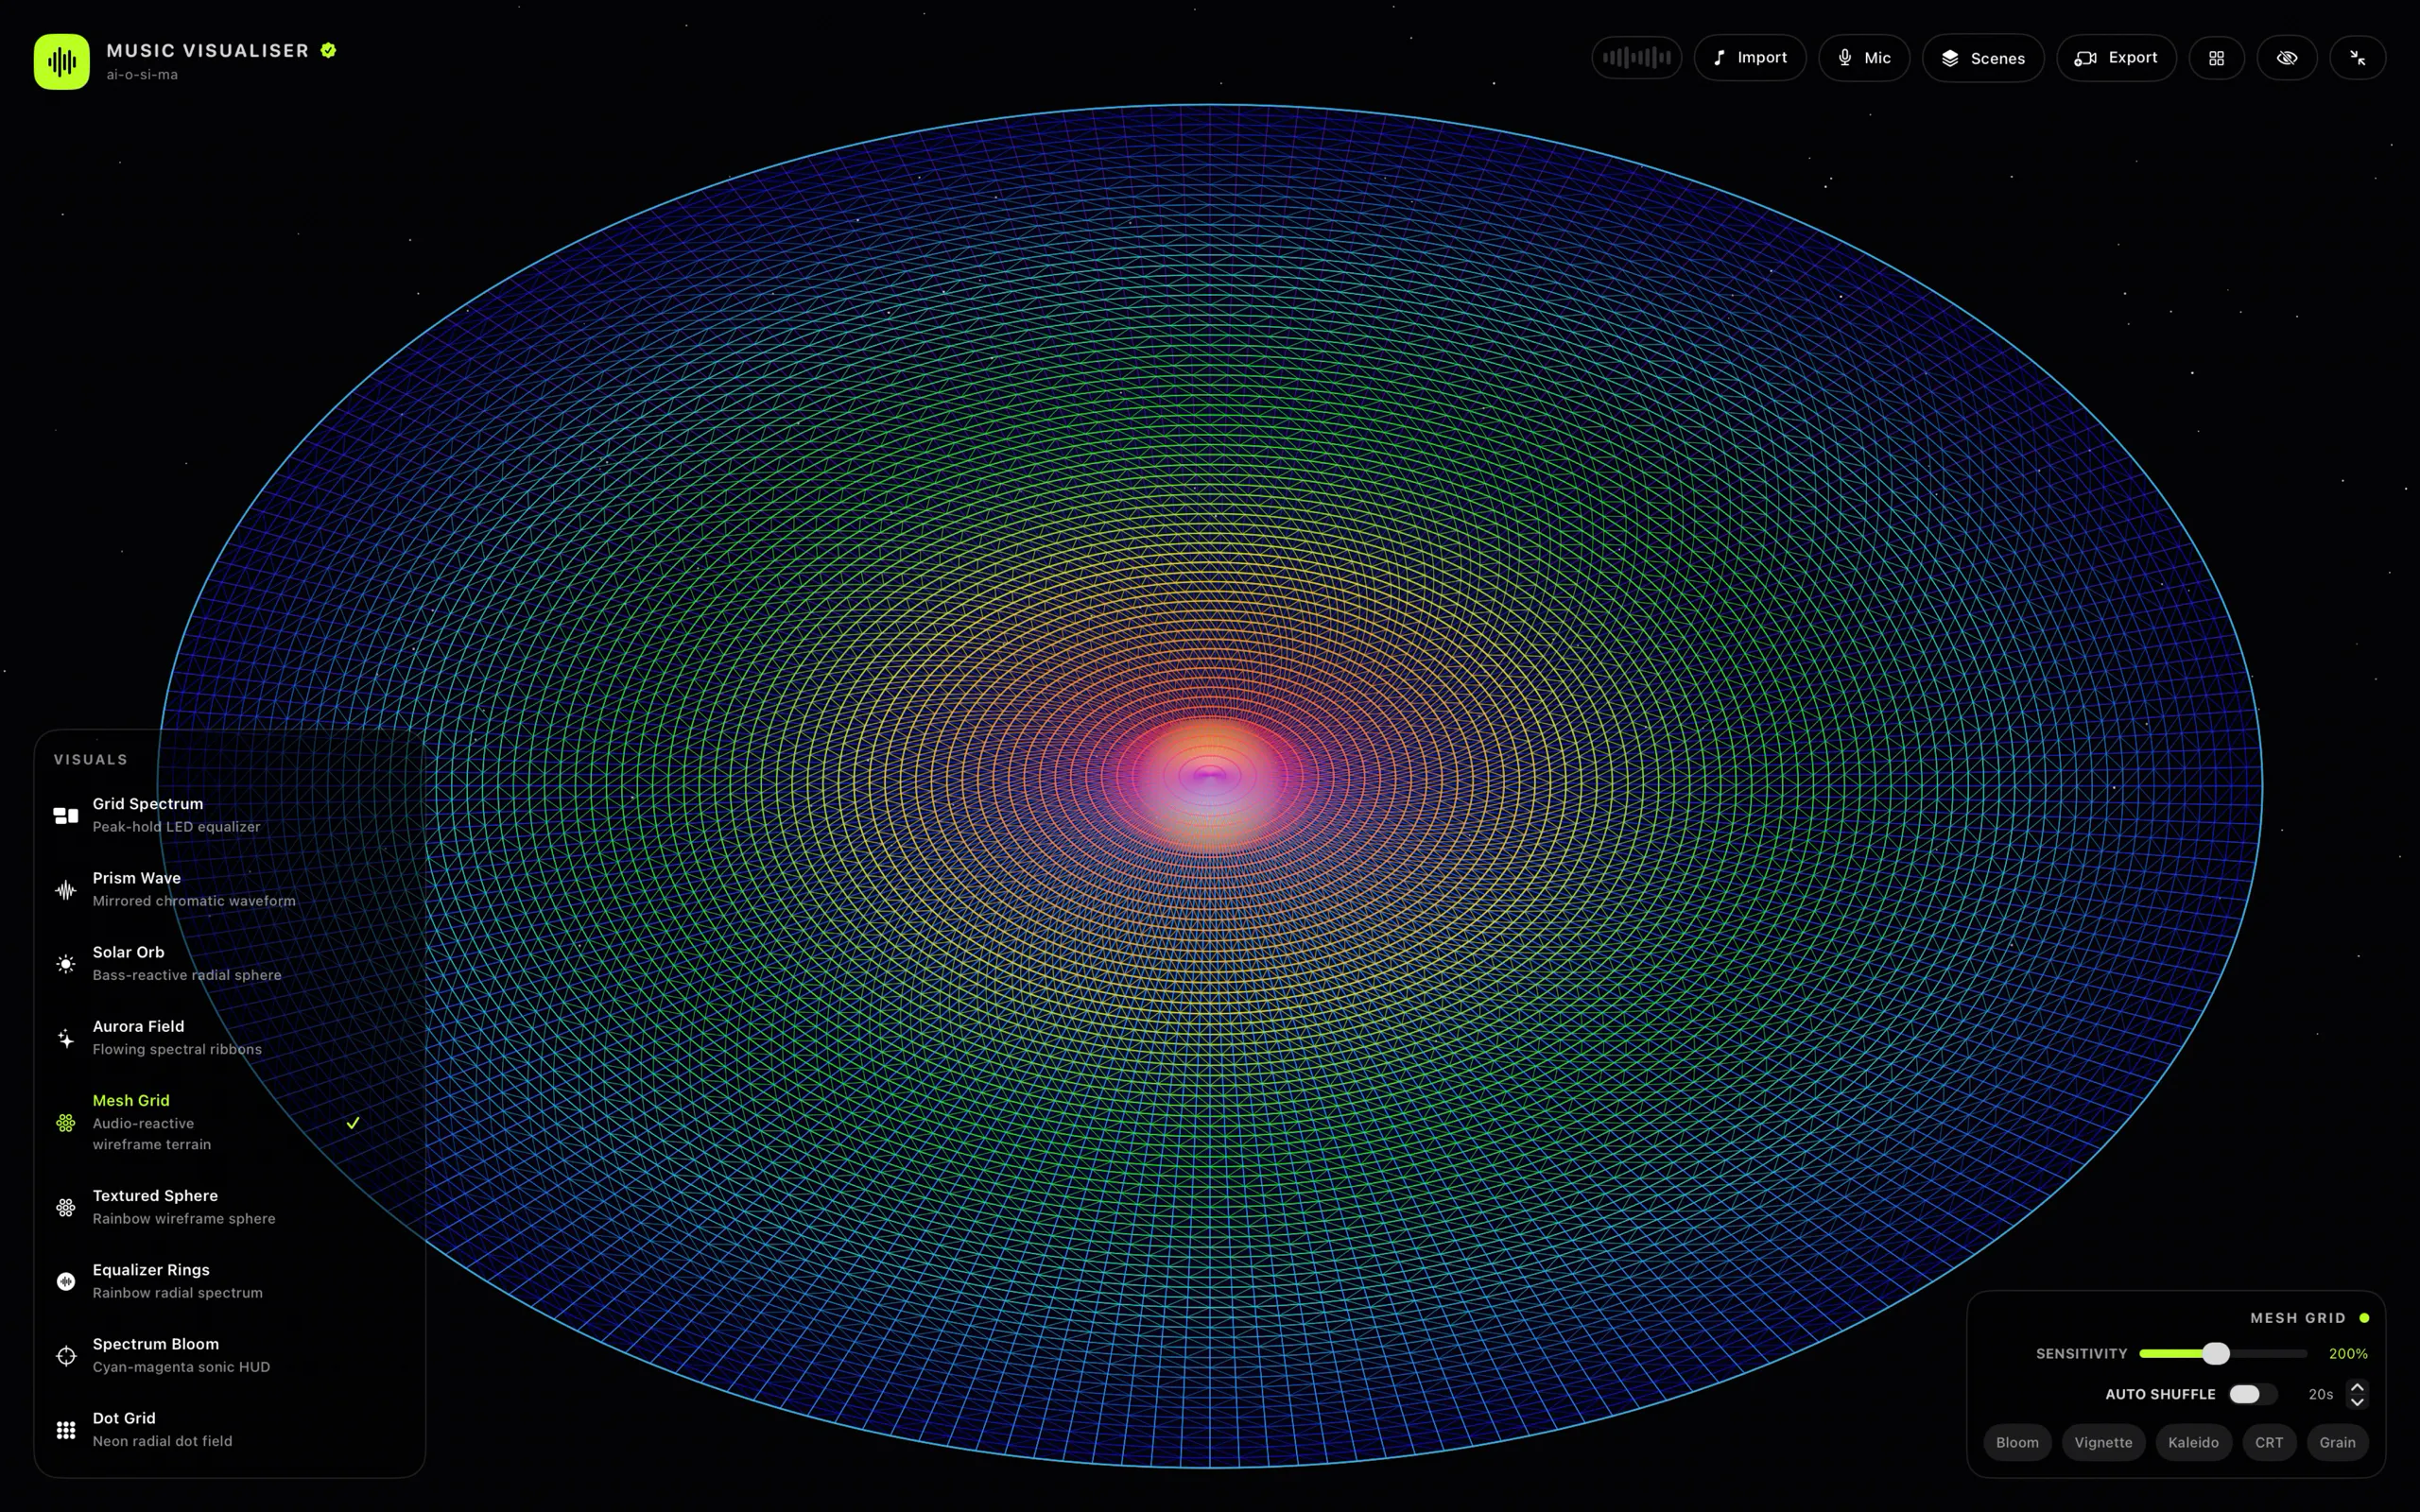The width and height of the screenshot is (2420, 1512).
Task: Click the ai-o-si-ma subtitle text
Action: (x=142, y=74)
